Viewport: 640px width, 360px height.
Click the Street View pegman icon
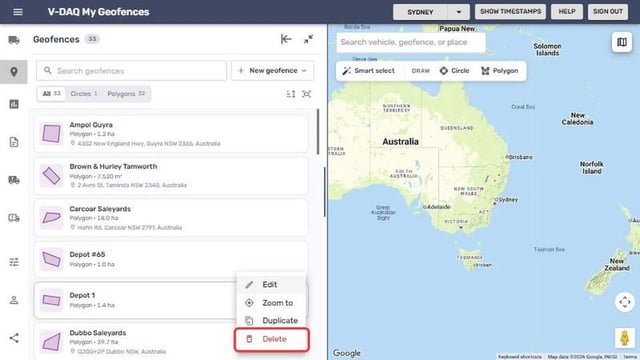624,338
